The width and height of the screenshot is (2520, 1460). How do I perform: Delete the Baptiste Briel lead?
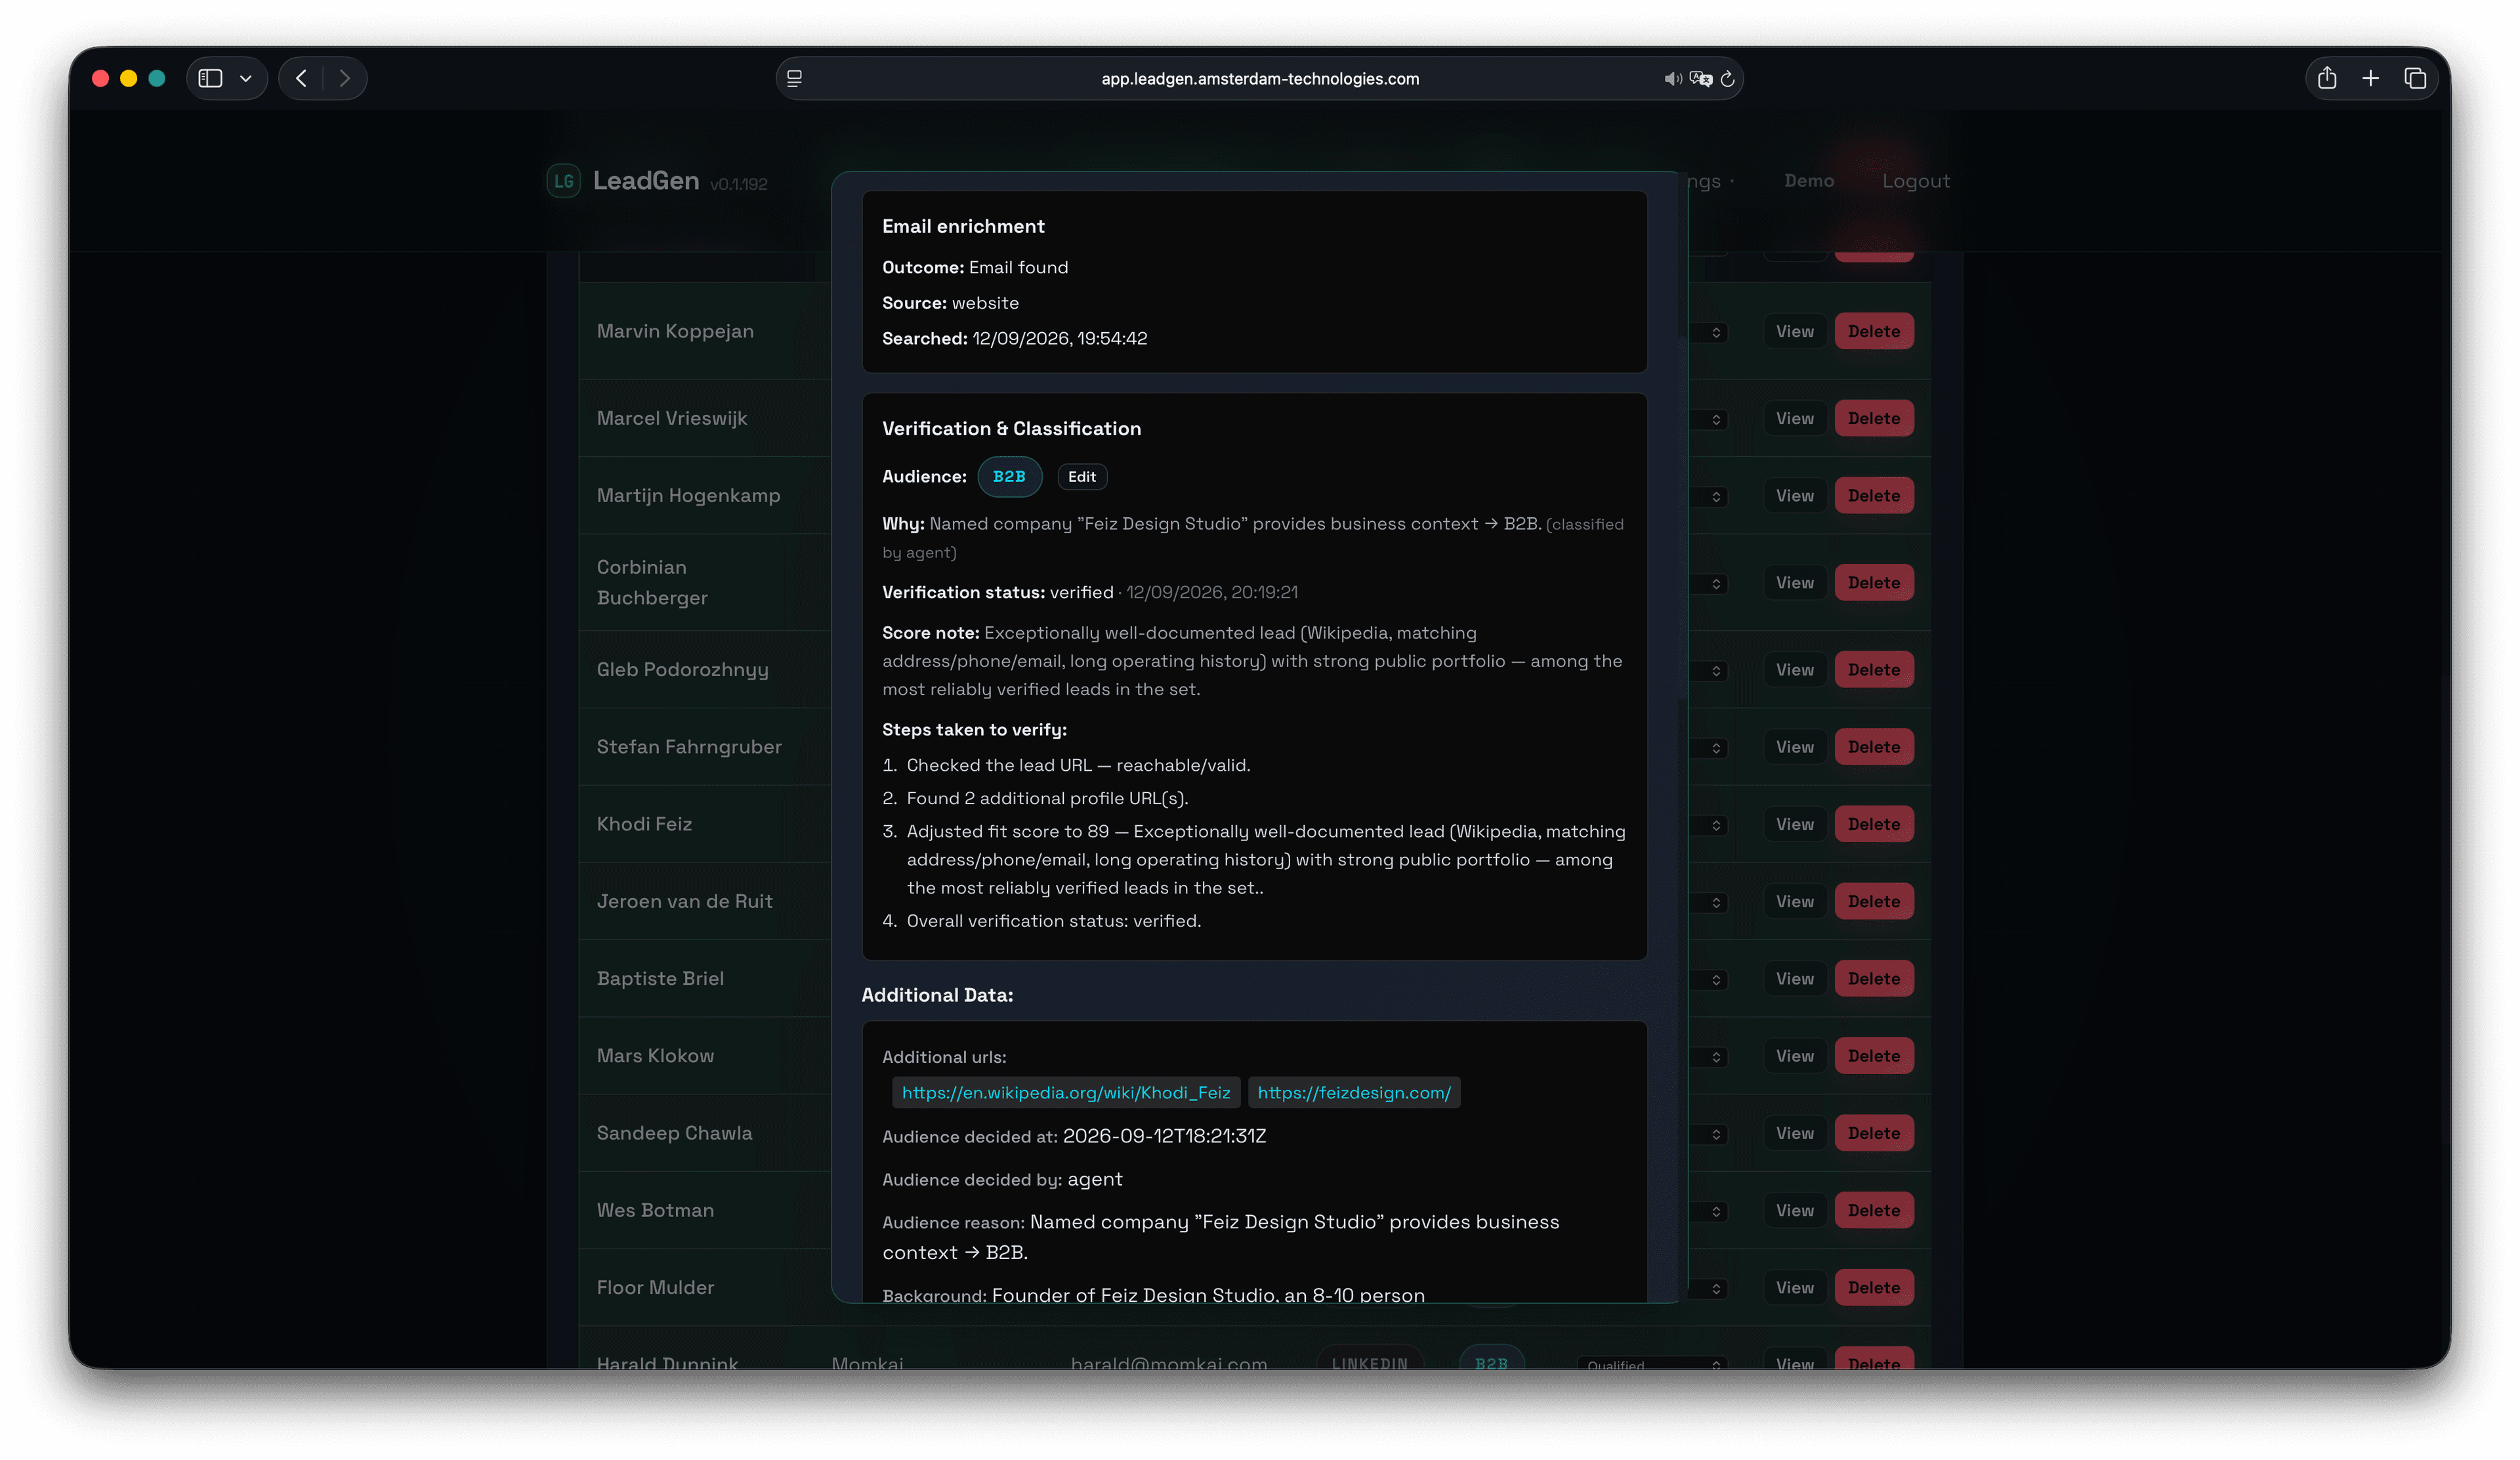tap(1874, 979)
